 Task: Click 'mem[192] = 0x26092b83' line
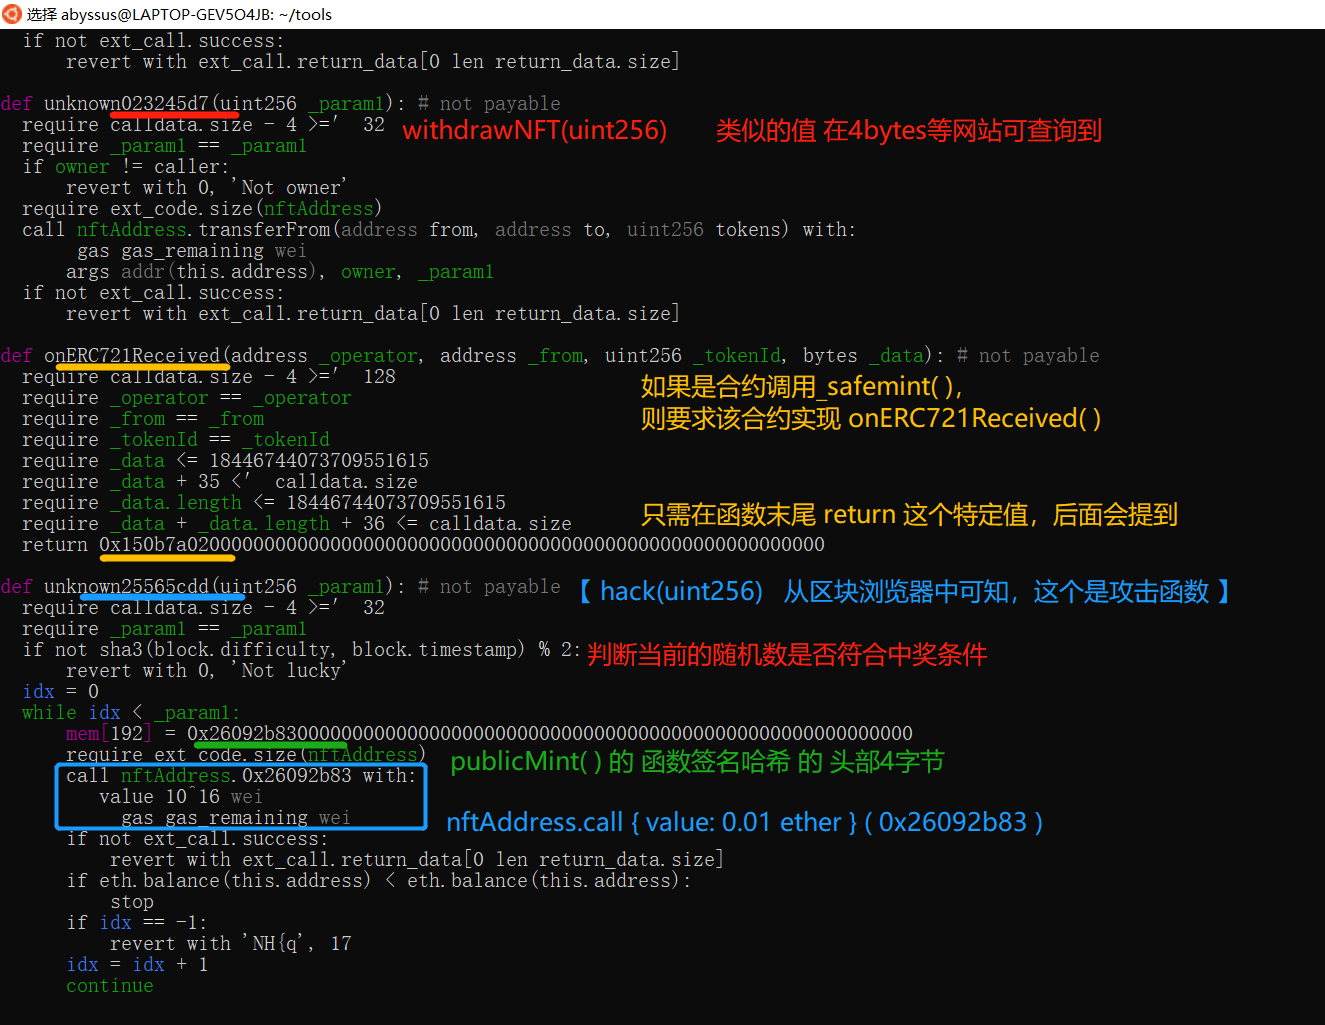489,734
